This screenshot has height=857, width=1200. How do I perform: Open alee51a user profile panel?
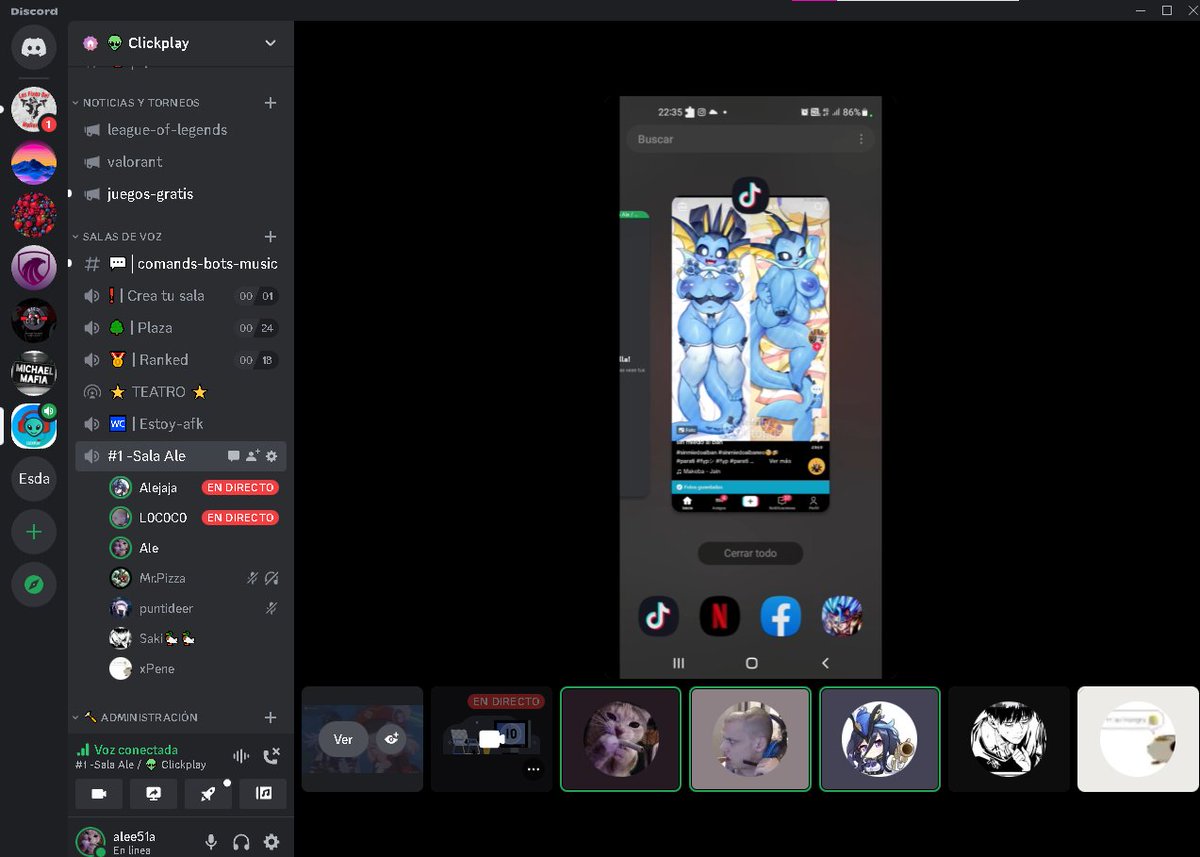(135, 842)
